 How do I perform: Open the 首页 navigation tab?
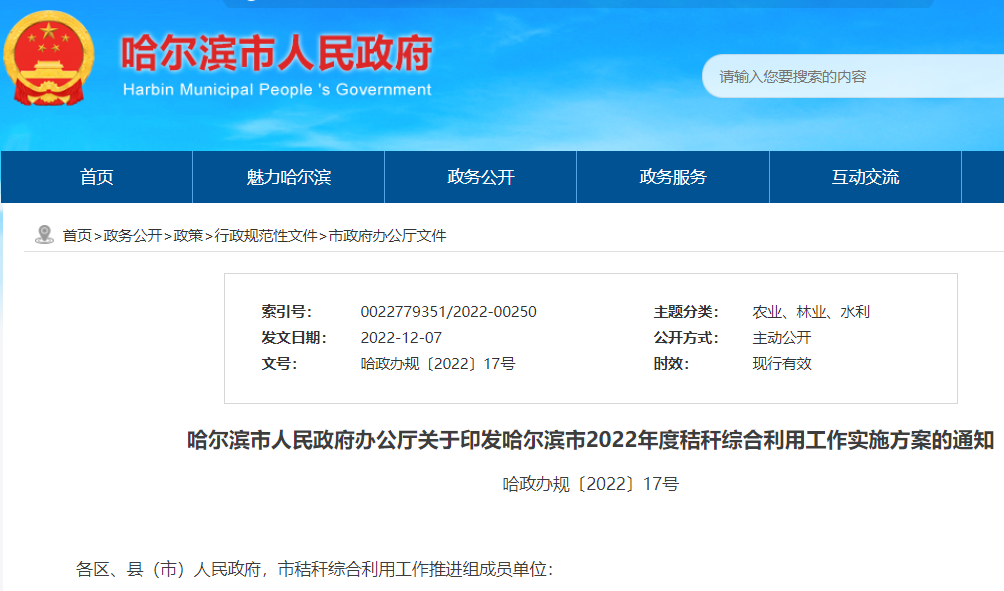click(x=97, y=177)
